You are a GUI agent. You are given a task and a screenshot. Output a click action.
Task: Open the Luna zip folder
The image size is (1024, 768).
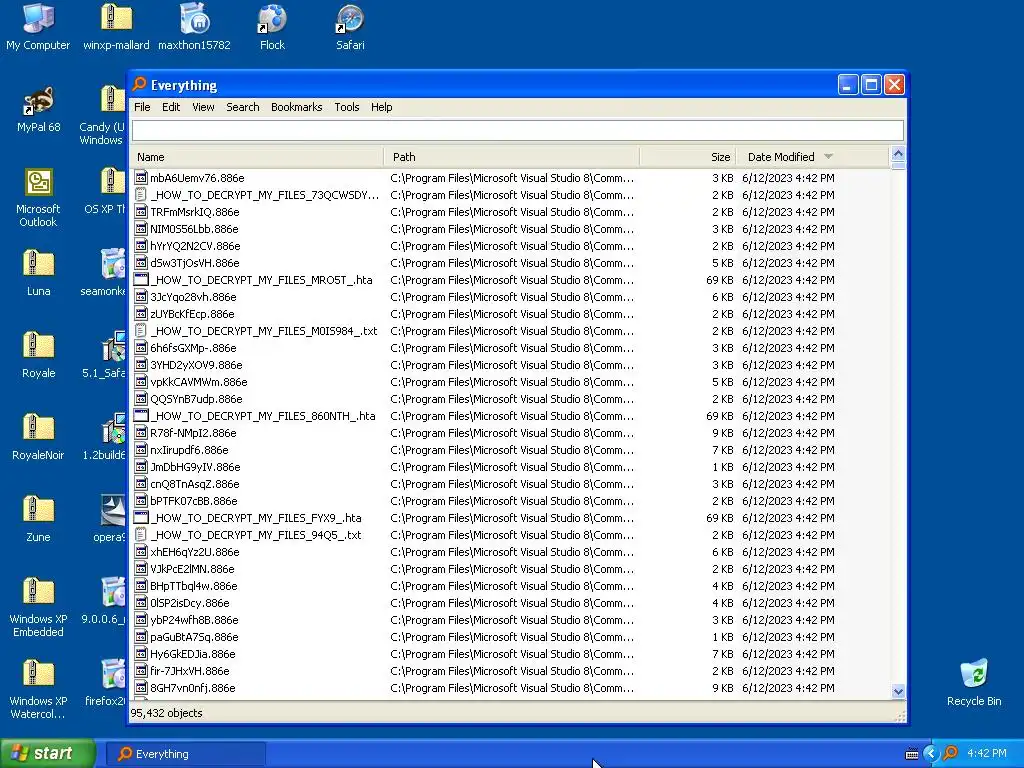pos(39,273)
